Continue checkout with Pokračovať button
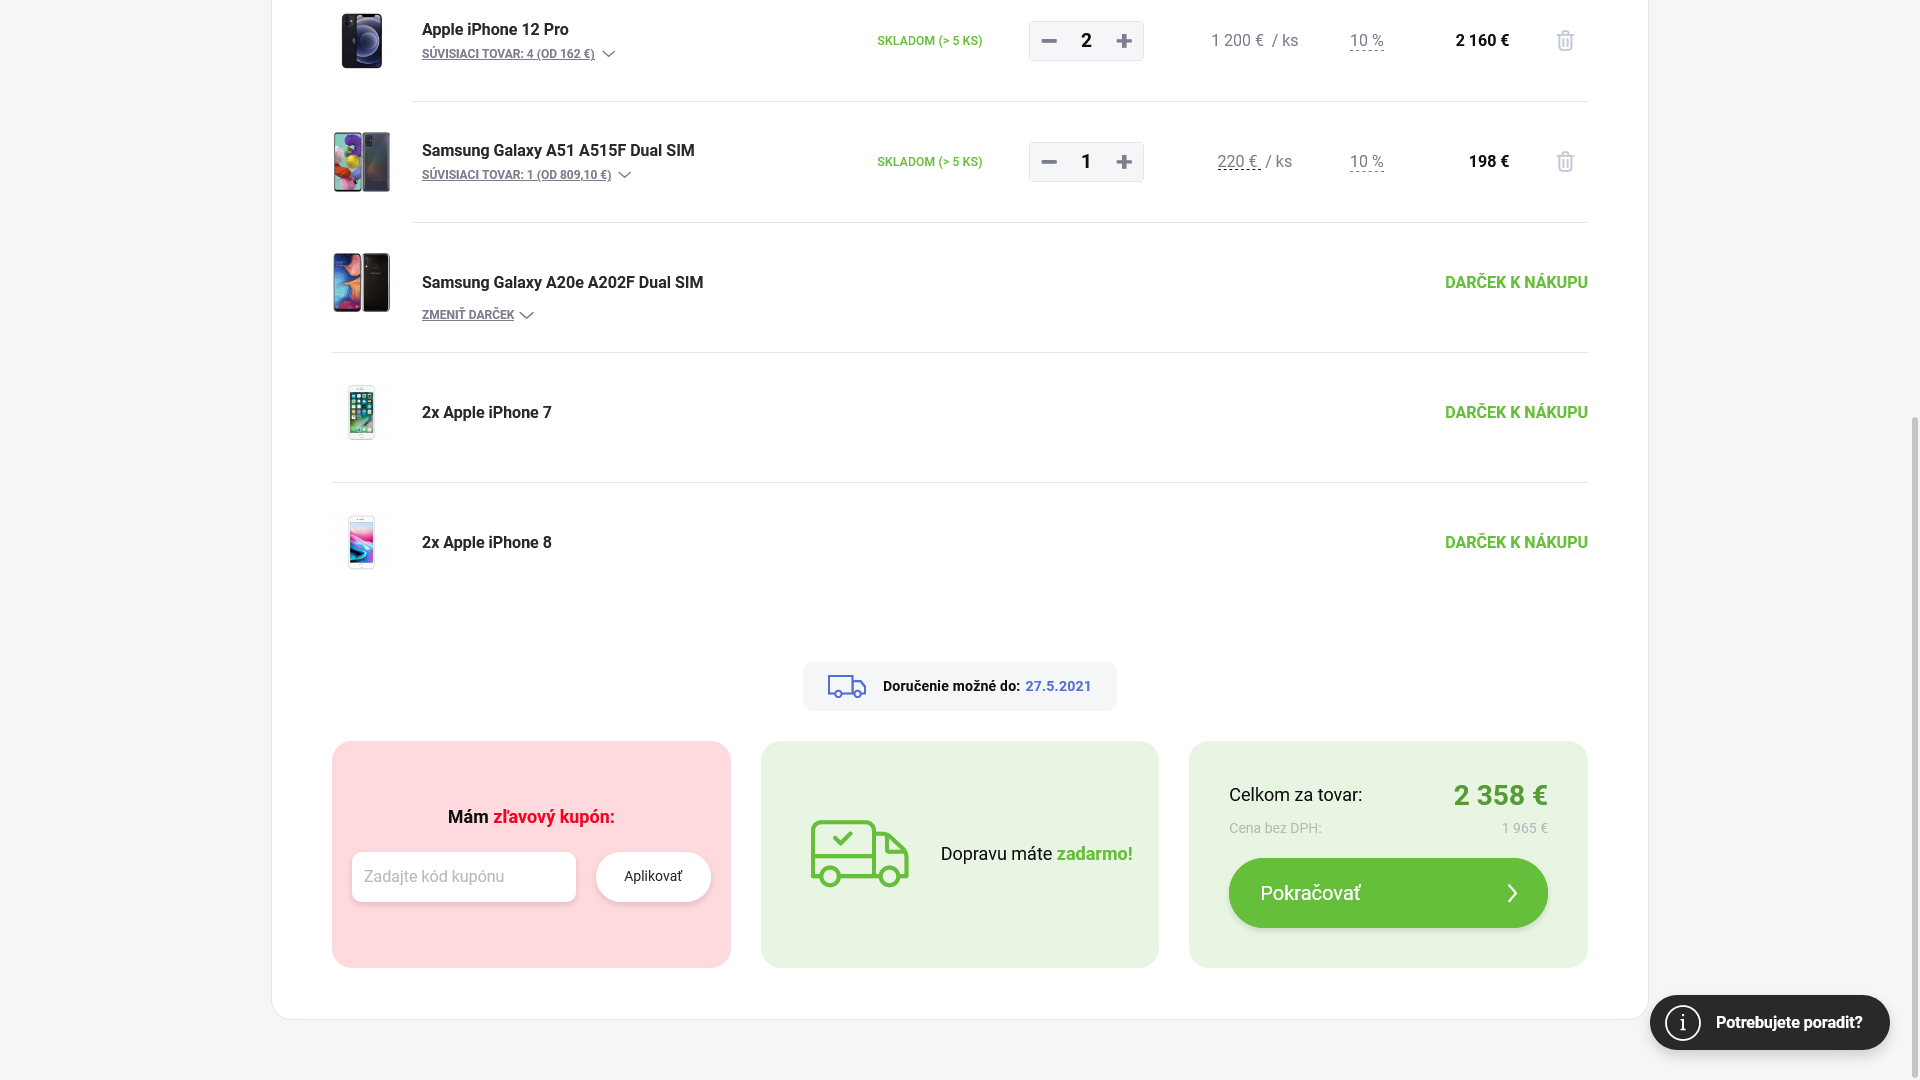 tap(1388, 893)
